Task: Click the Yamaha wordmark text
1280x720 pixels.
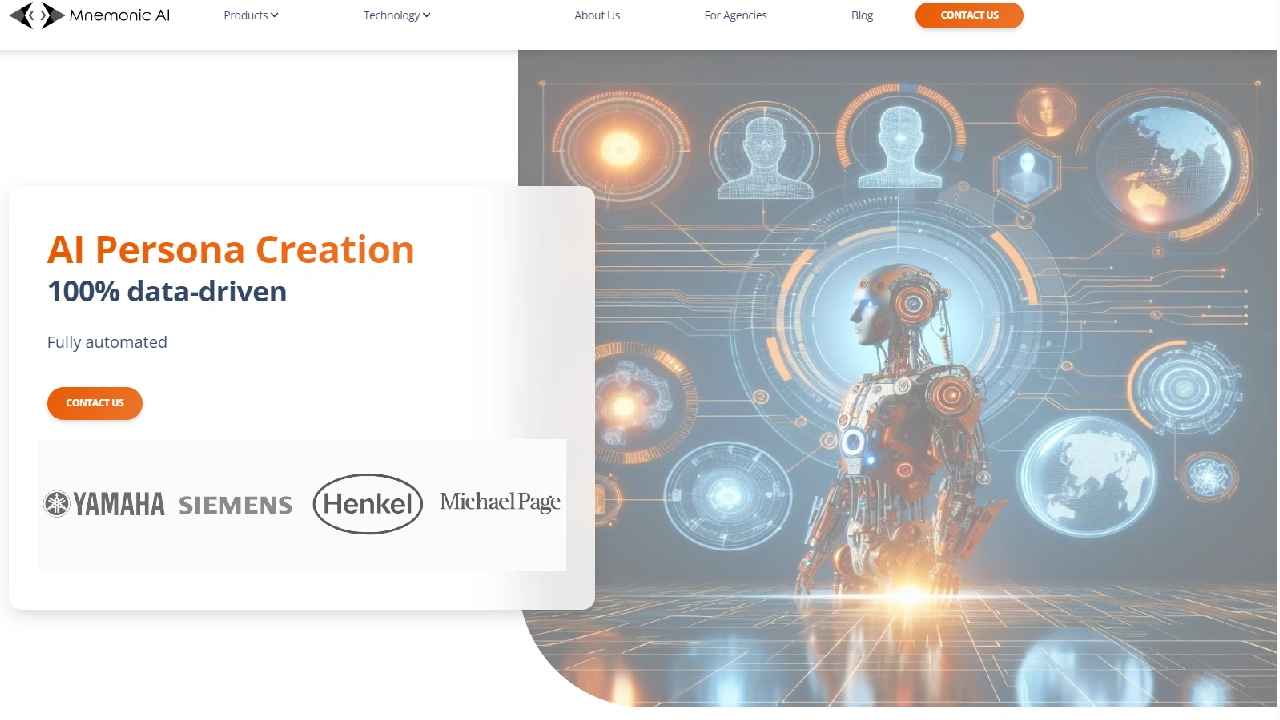Action: (118, 504)
